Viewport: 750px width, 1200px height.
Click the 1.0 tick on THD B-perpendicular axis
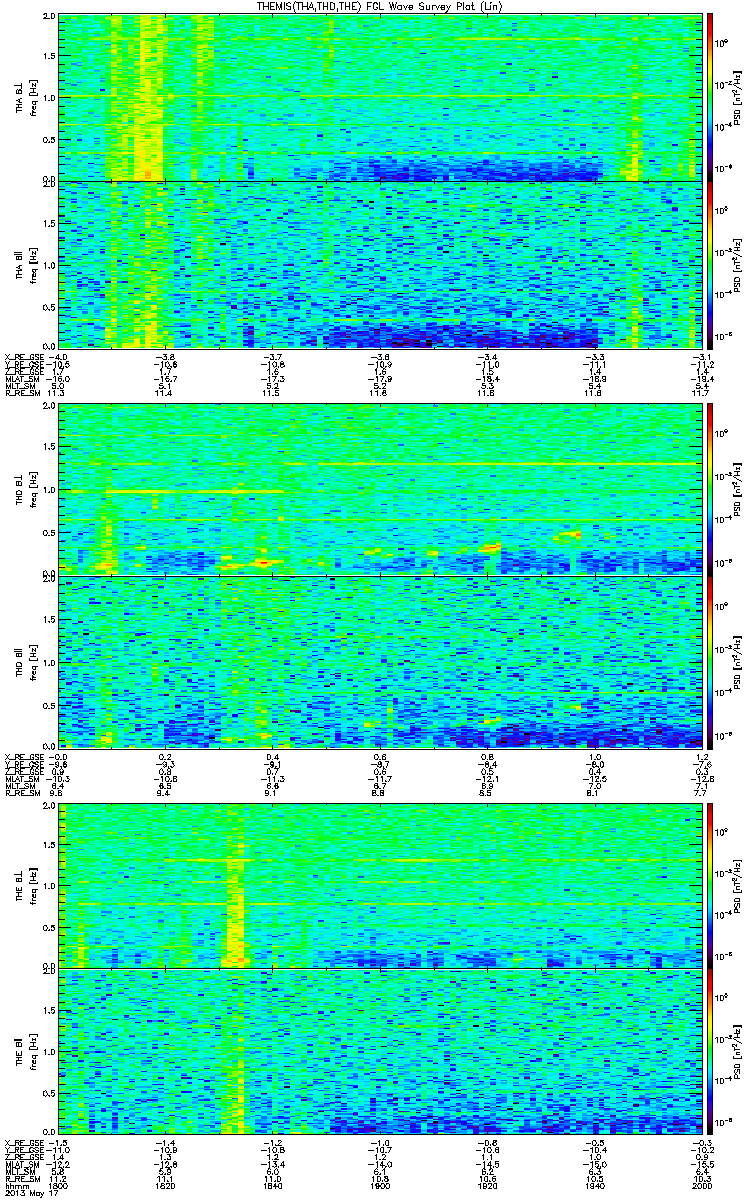[48, 490]
